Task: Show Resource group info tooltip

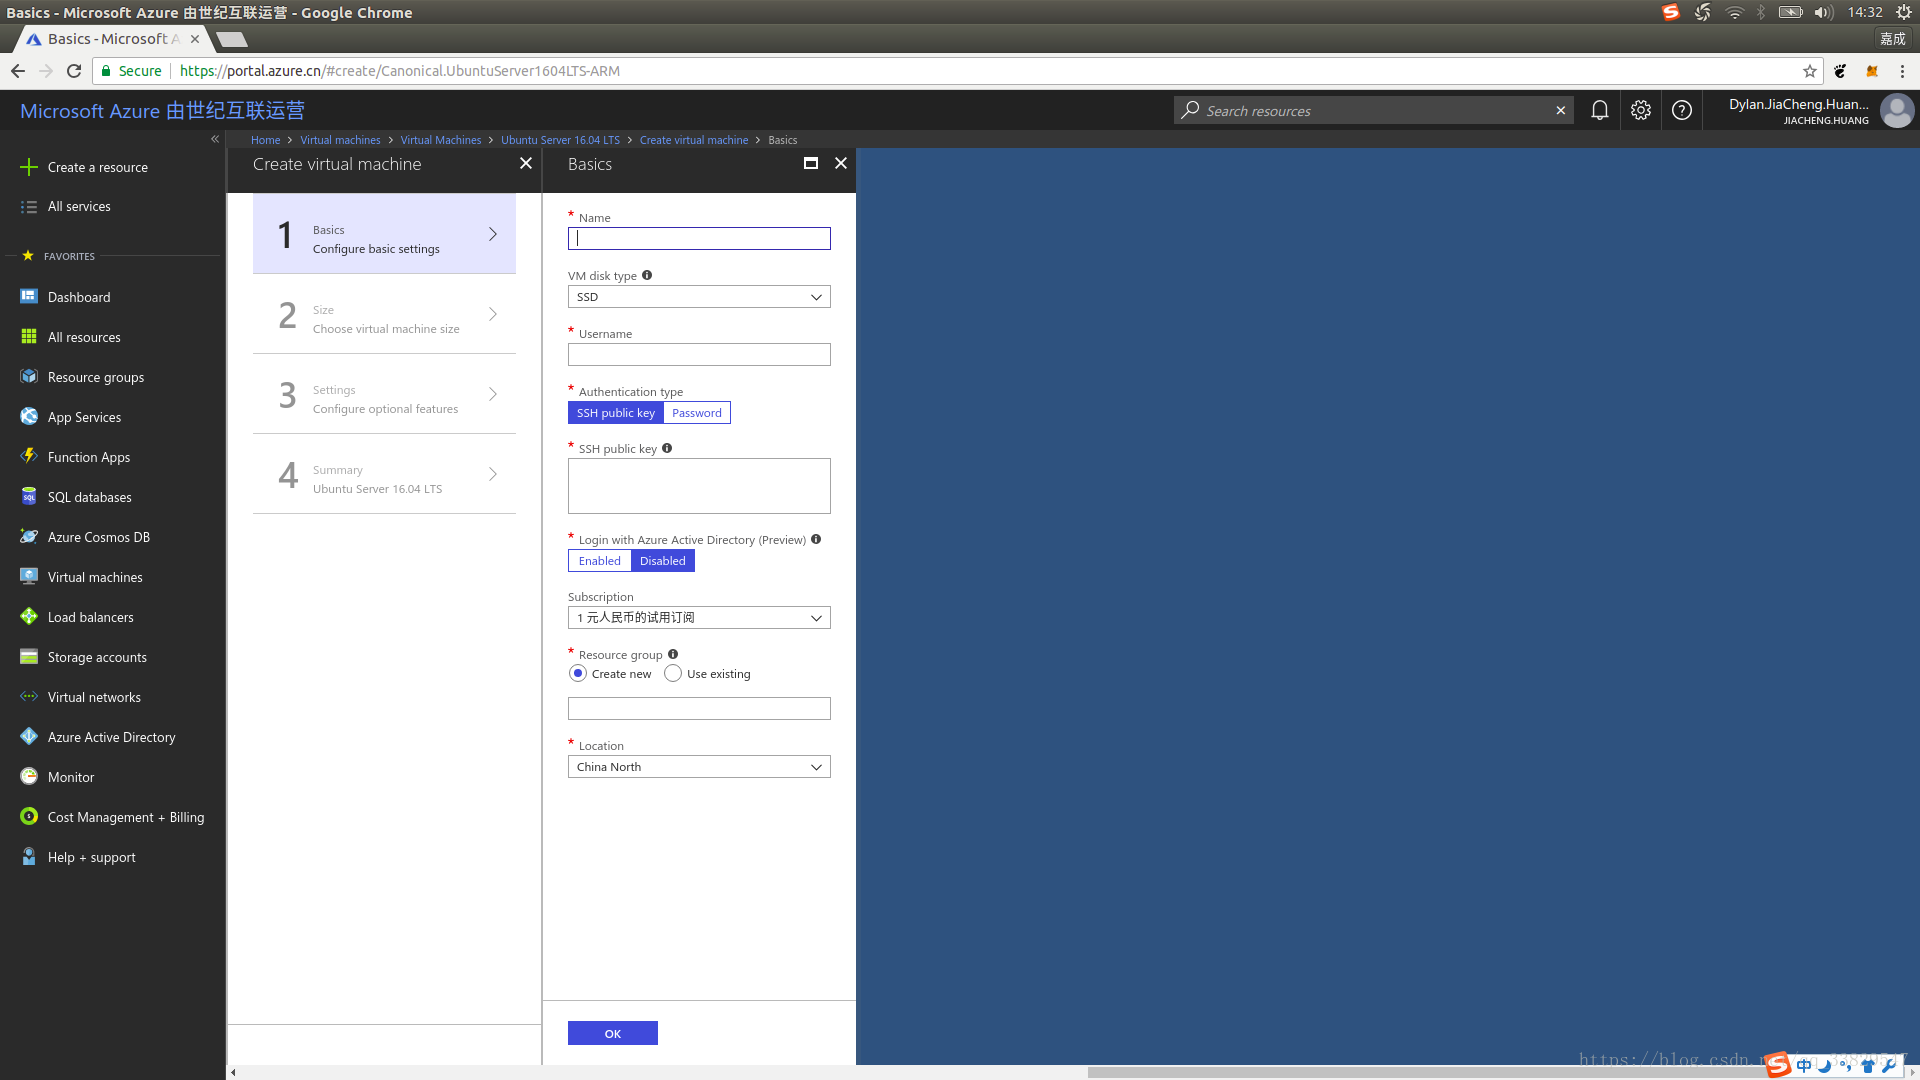Action: coord(673,654)
